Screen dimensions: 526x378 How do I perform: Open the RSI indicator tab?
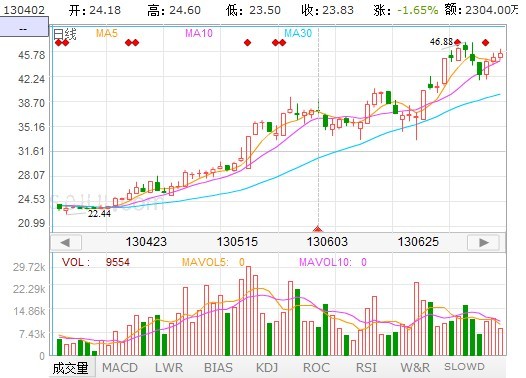pyautogui.click(x=366, y=368)
